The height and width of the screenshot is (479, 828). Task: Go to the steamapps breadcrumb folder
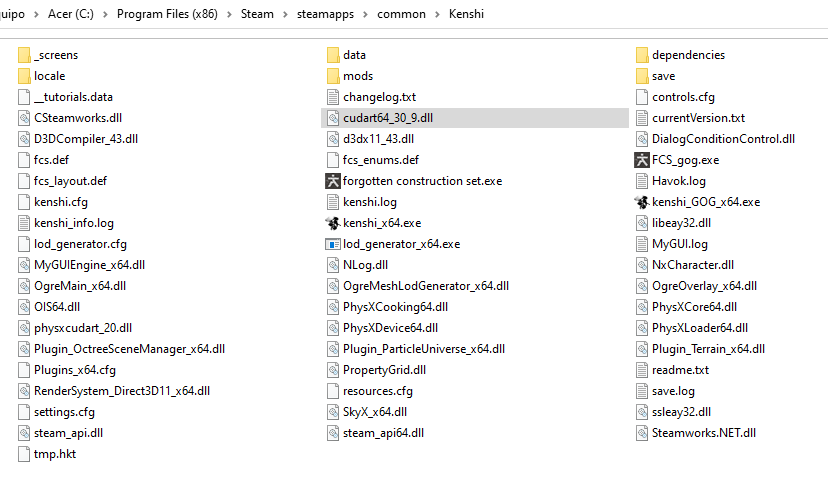pos(325,14)
